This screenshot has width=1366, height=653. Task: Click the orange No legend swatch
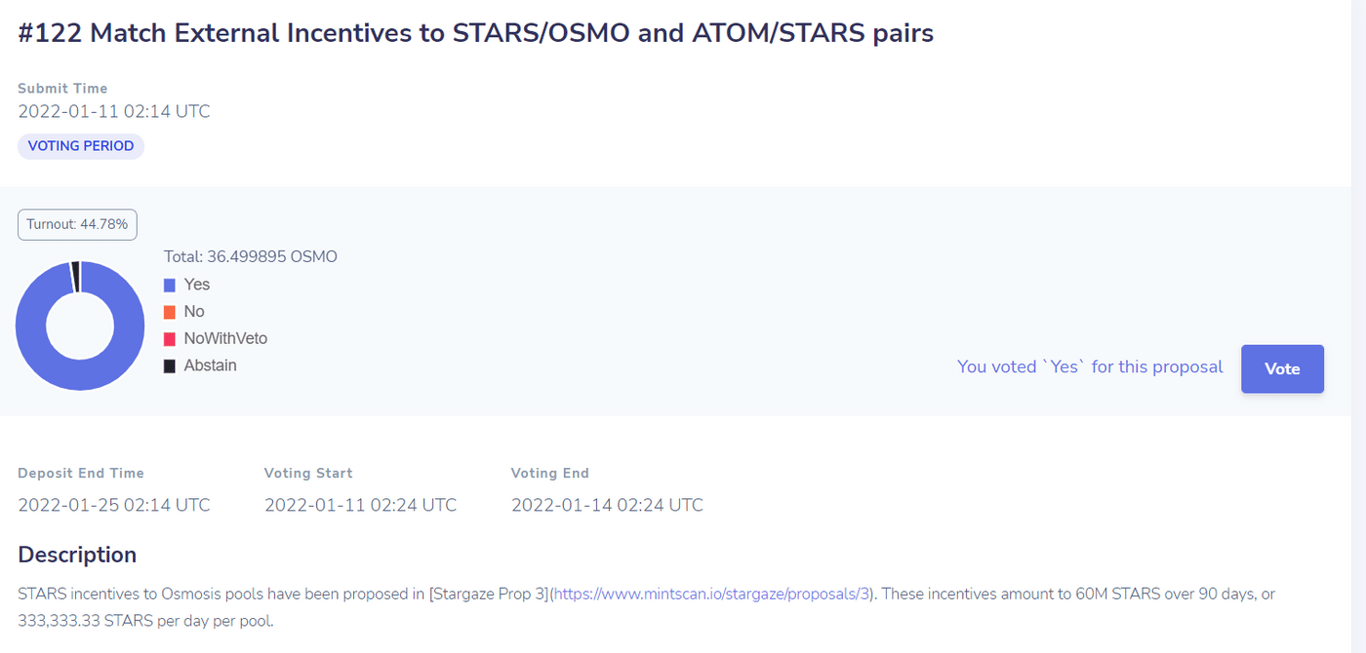[170, 312]
